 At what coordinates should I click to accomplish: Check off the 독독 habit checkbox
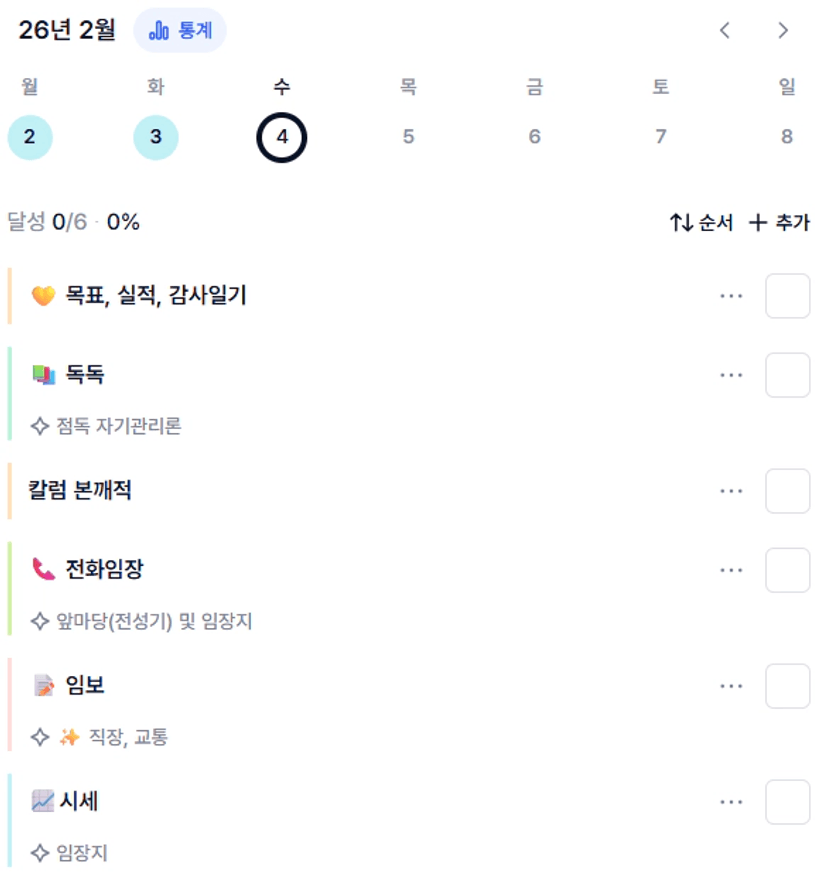pos(787,375)
